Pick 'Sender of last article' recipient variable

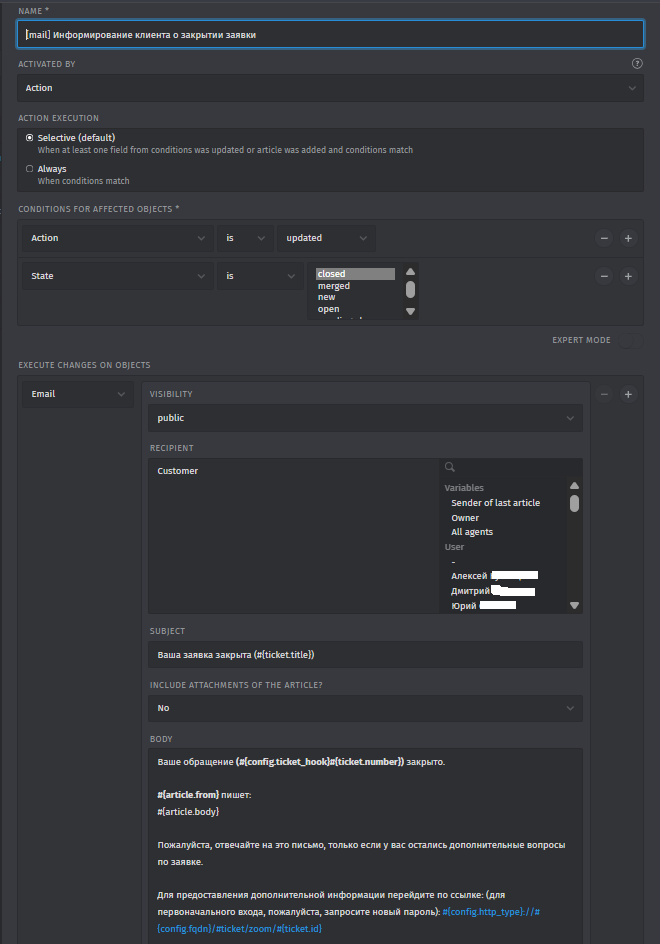click(x=495, y=503)
